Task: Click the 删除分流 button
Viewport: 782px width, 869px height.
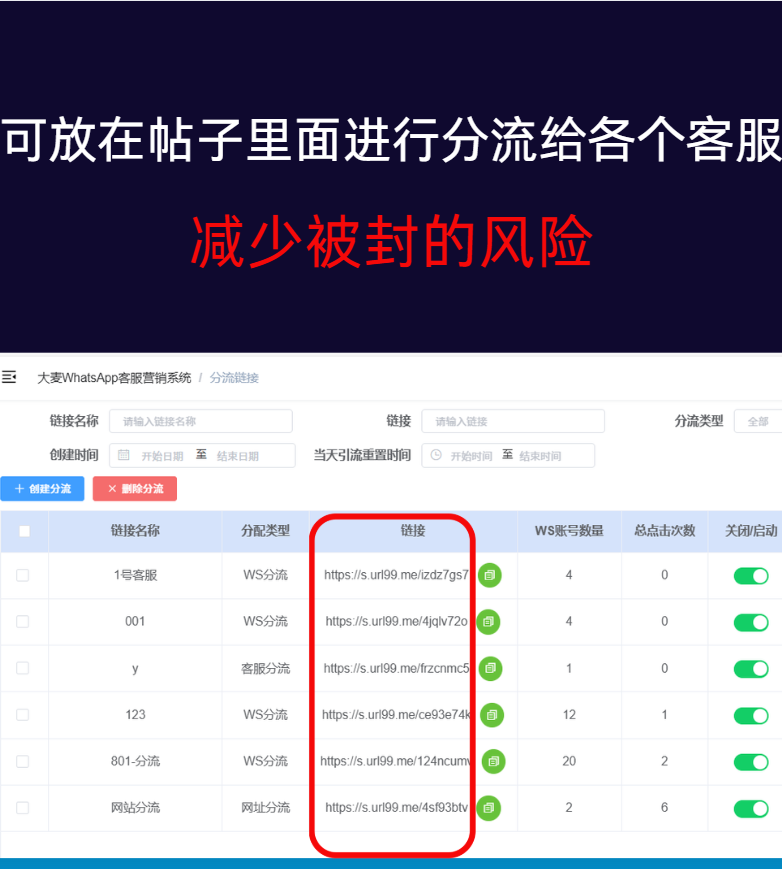Action: click(x=135, y=488)
